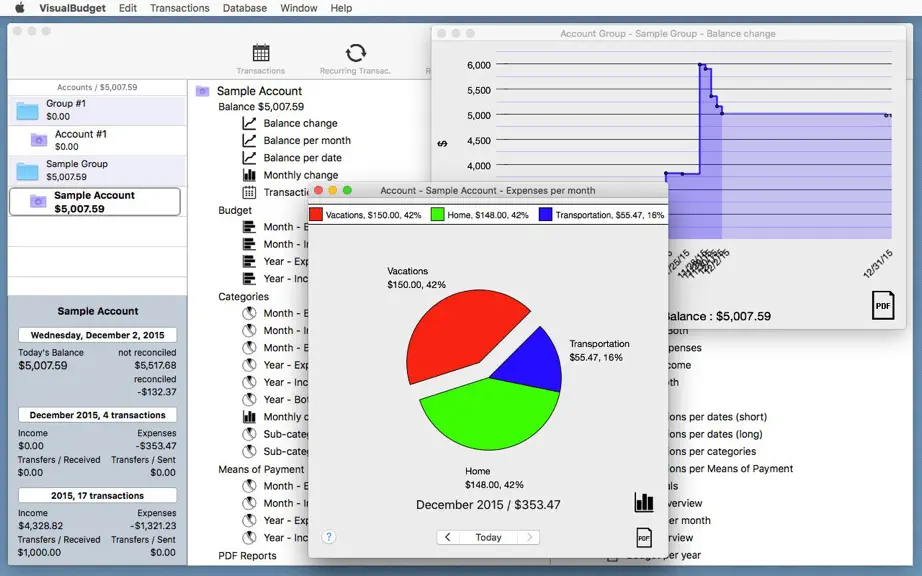Viewport: 922px width, 576px height.
Task: Export balance change chart as PDF
Action: coord(883,306)
